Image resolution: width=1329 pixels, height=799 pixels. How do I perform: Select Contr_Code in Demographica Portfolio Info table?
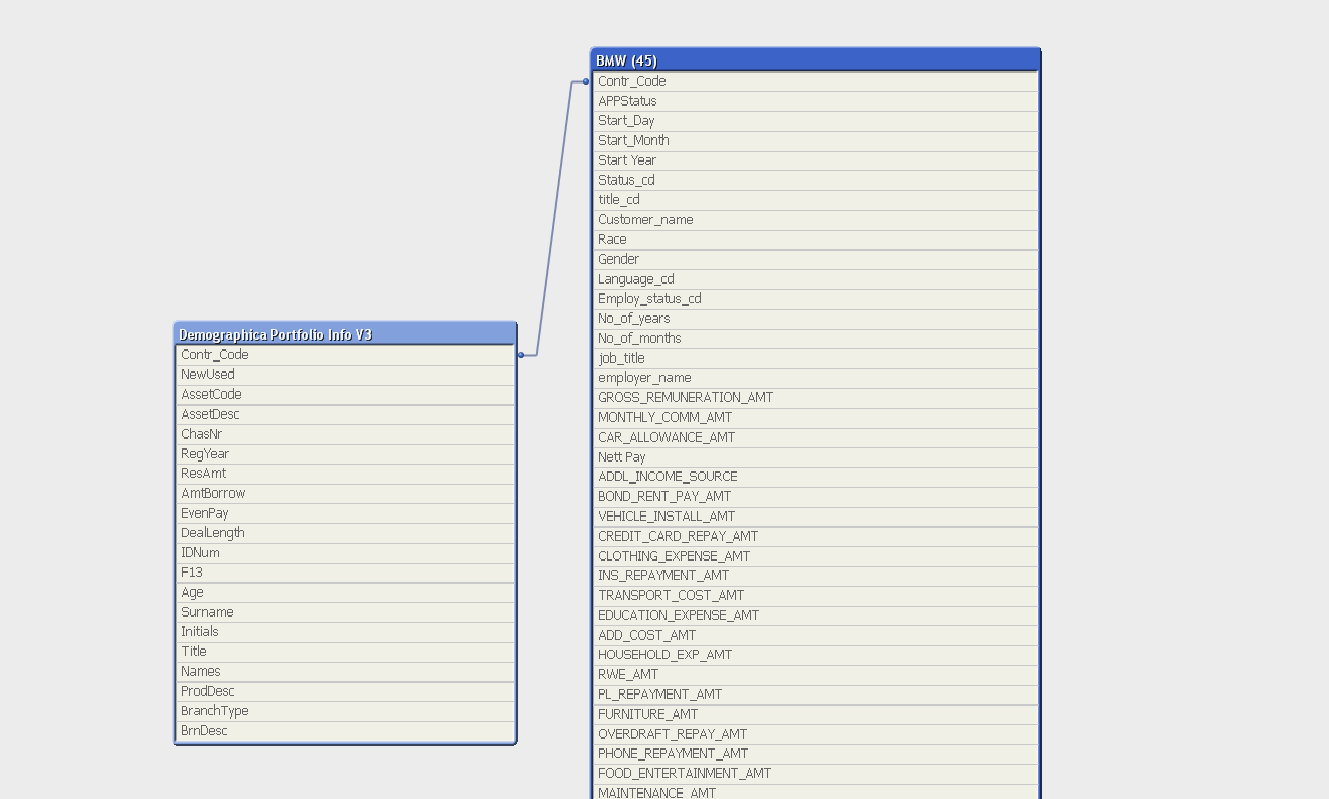coord(346,355)
